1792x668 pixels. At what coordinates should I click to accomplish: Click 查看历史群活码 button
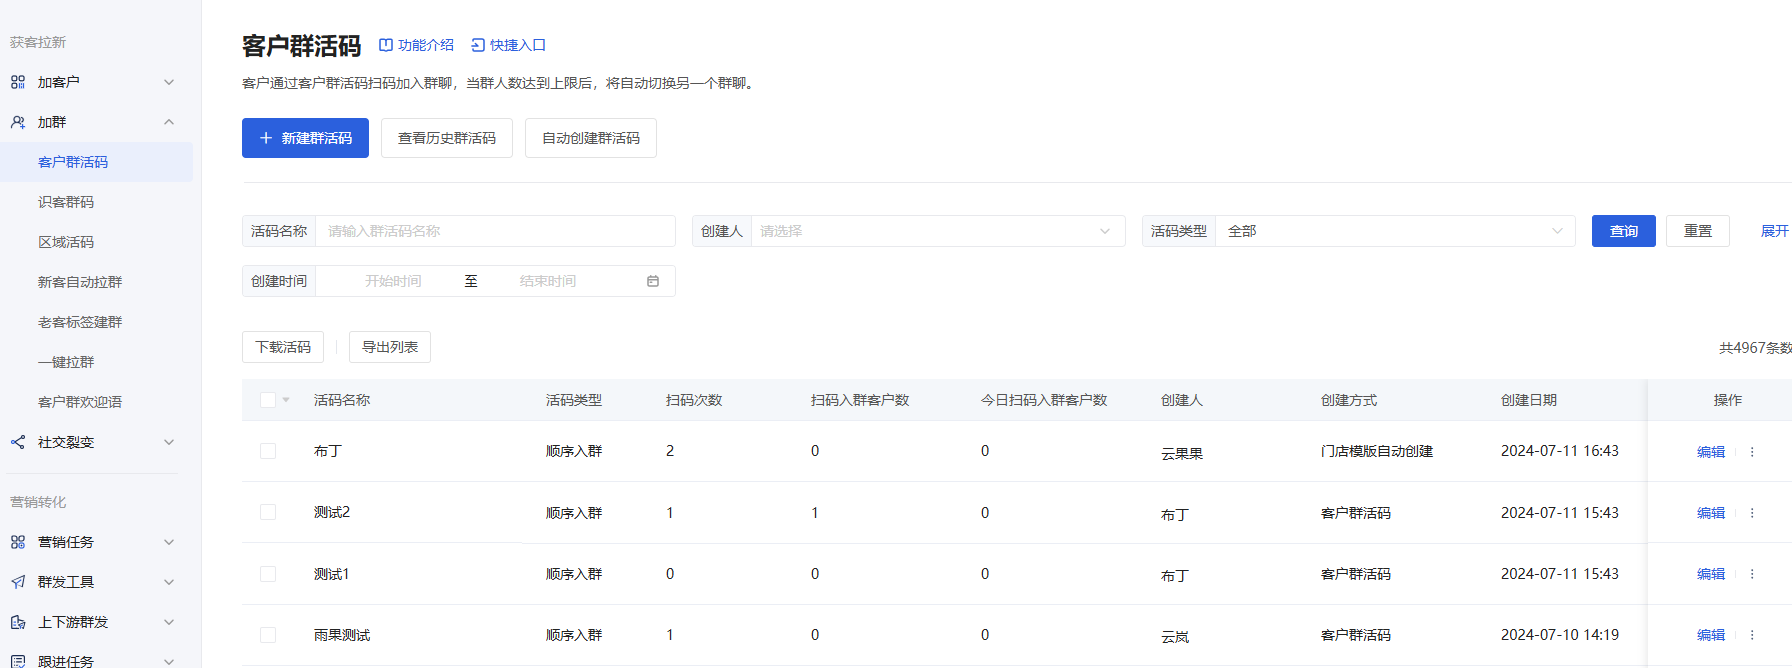[x=447, y=138]
